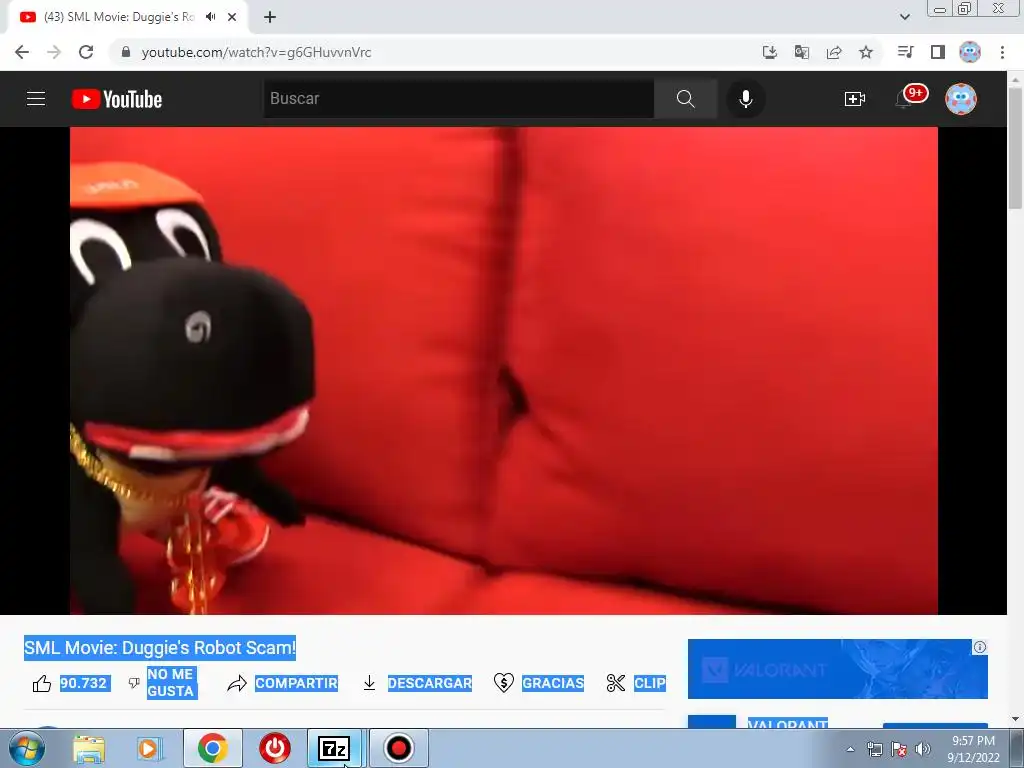Switch to Chrome in taskbar
The image size is (1024, 768).
(213, 748)
